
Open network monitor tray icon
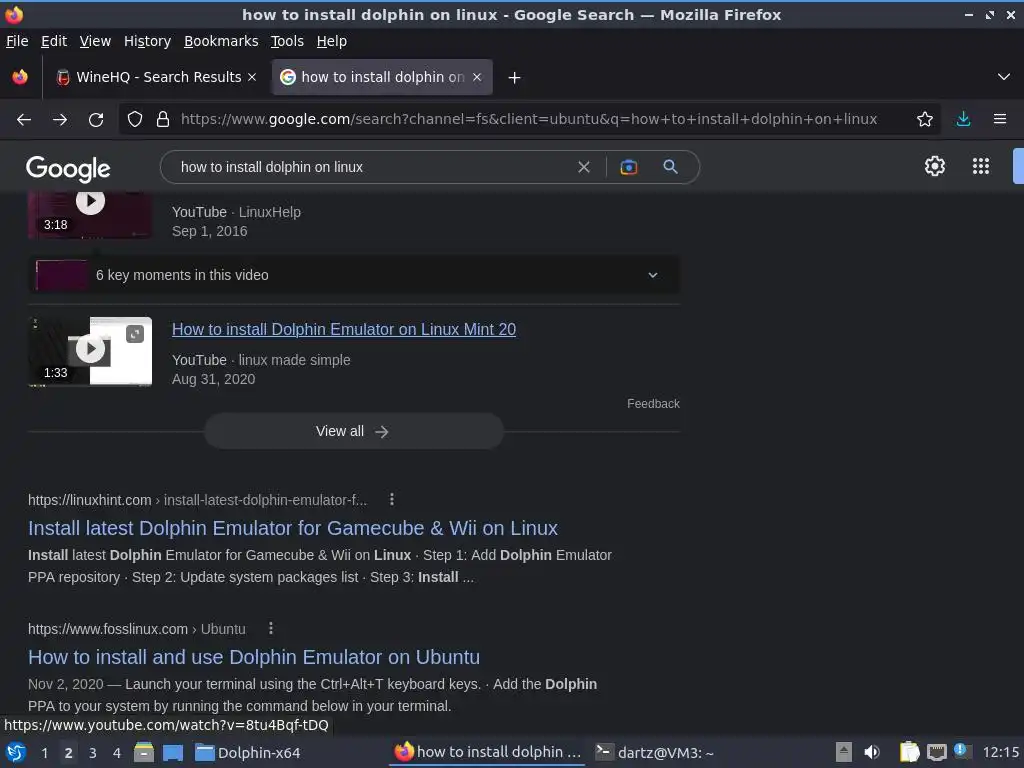(x=936, y=753)
